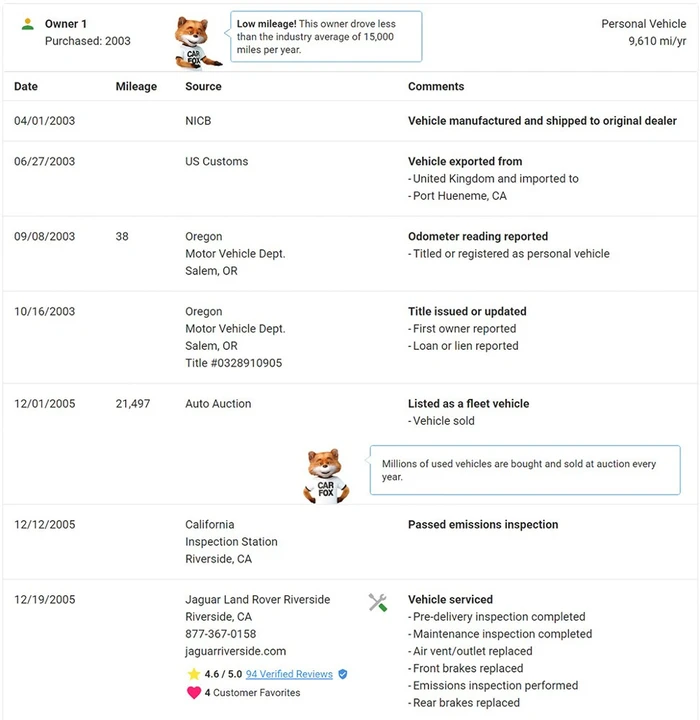Click the 877-367-0158 phone number
The height and width of the screenshot is (720, 700).
220,634
